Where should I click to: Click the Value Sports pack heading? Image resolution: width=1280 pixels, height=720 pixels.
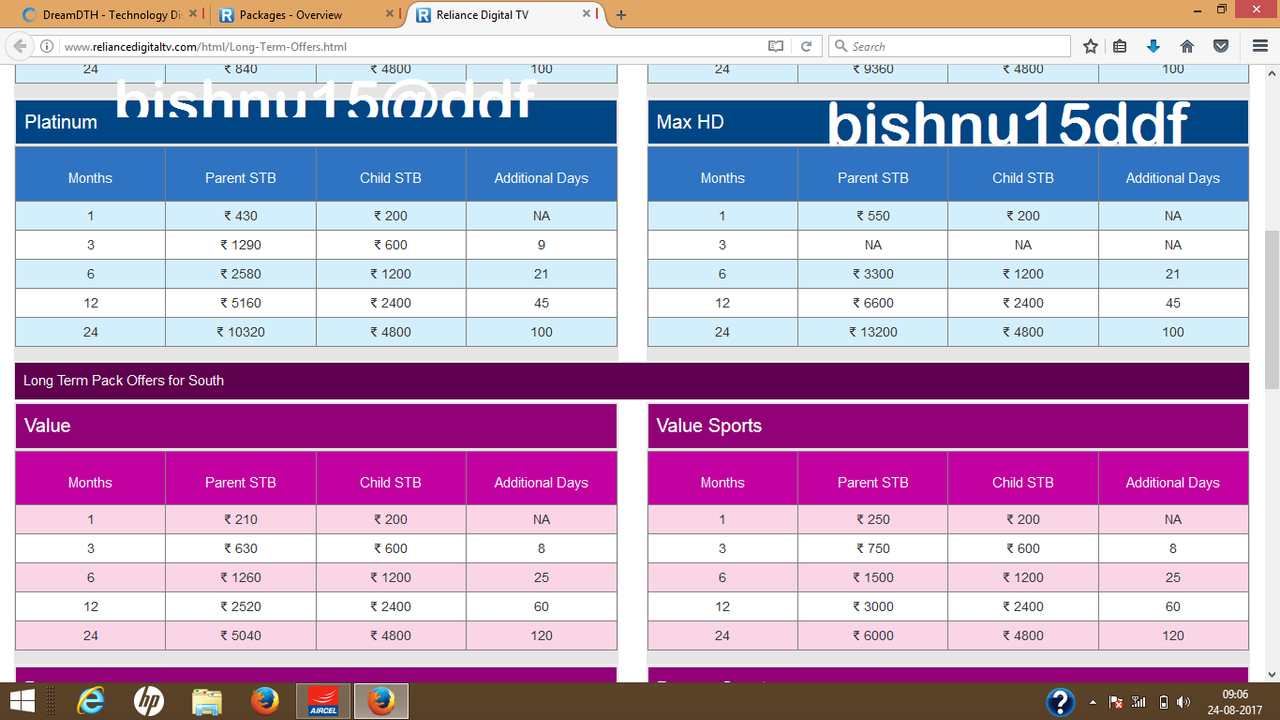[x=709, y=426]
